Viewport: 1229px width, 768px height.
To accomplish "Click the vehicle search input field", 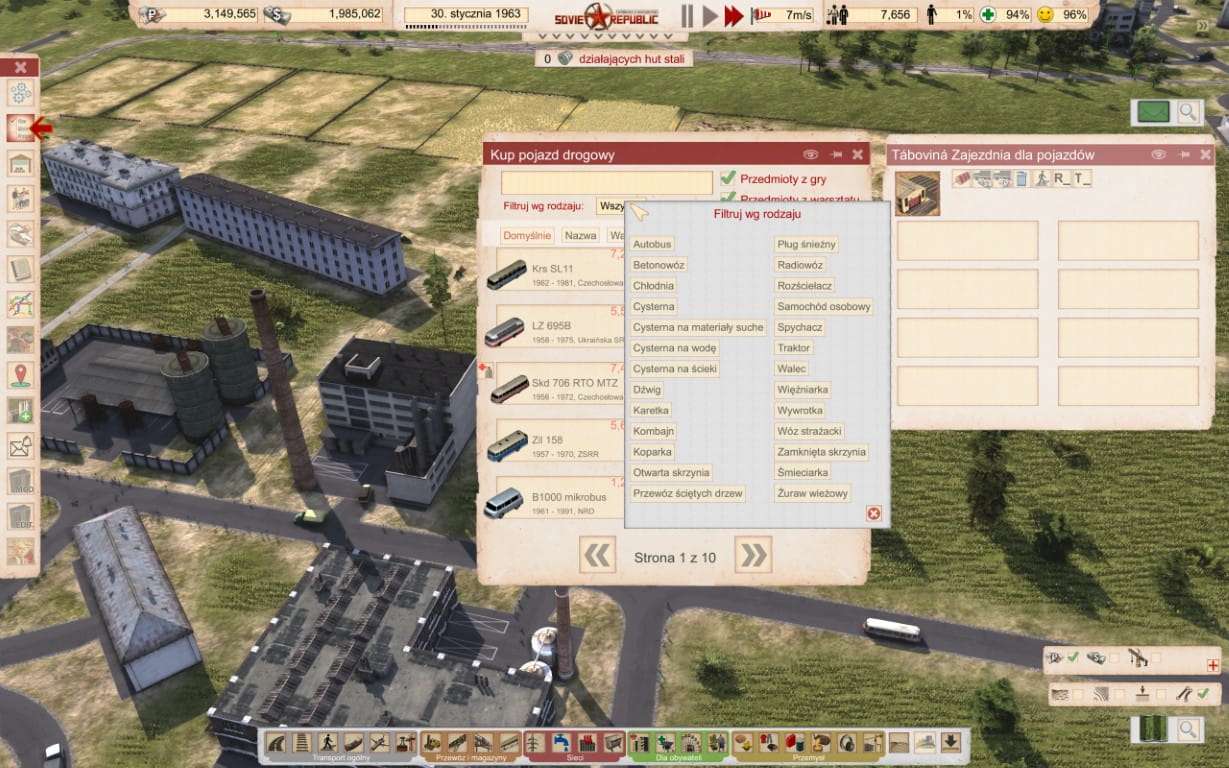I will click(x=606, y=182).
